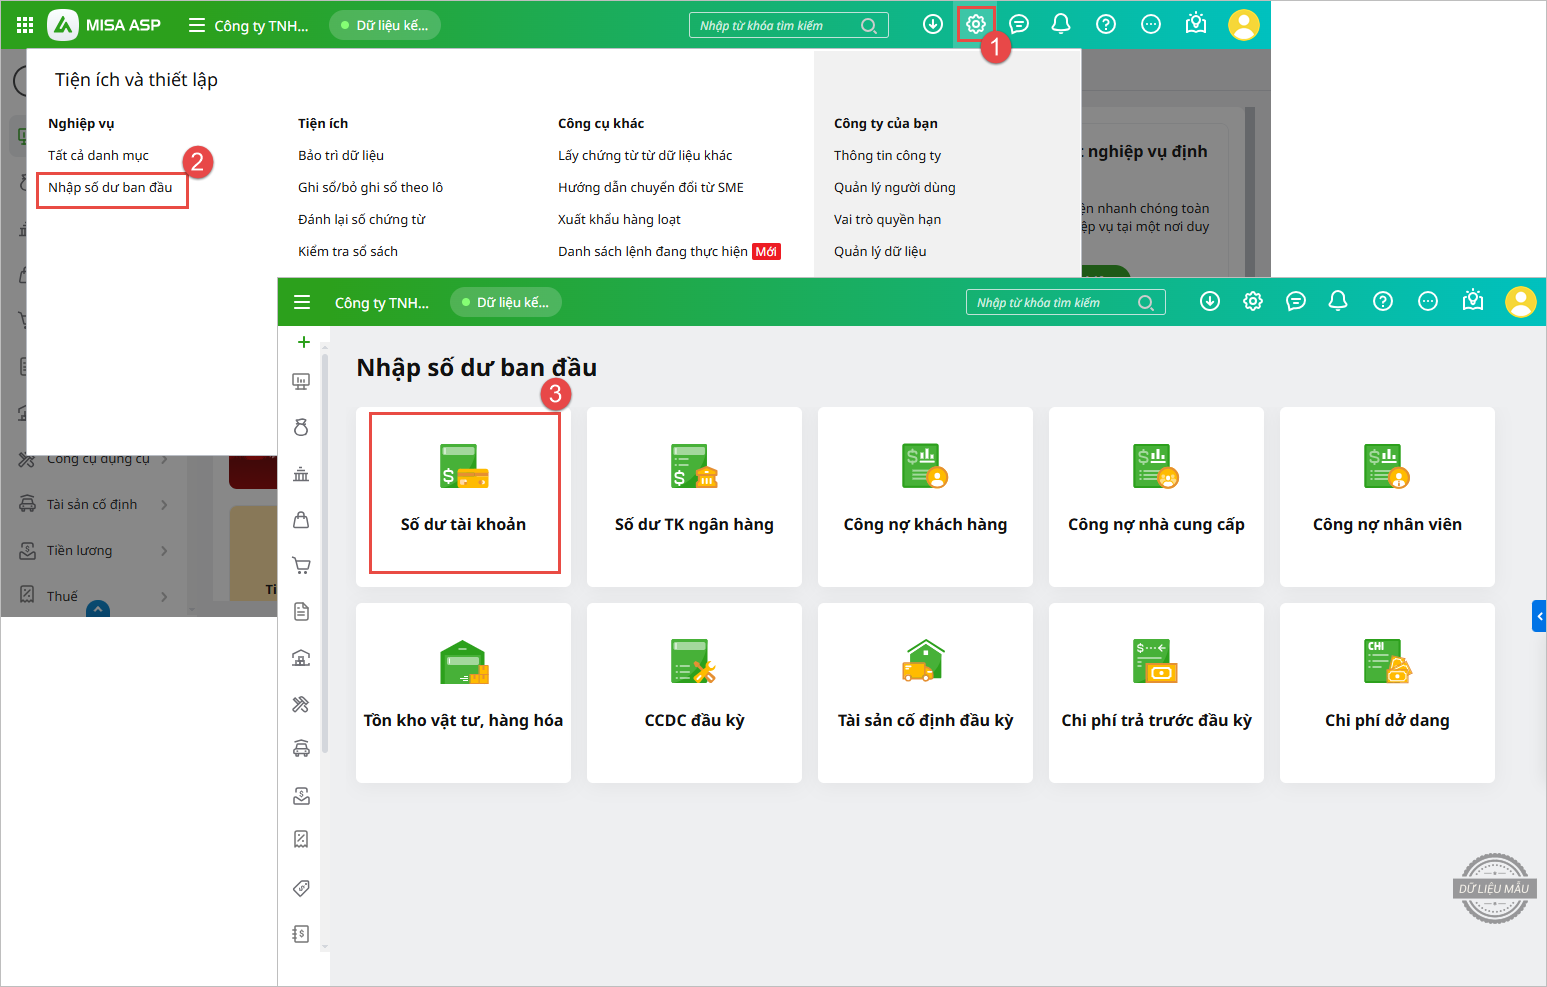
Task: Choose Bảo trì dữ liệu from Tiện ích
Action: 341,156
